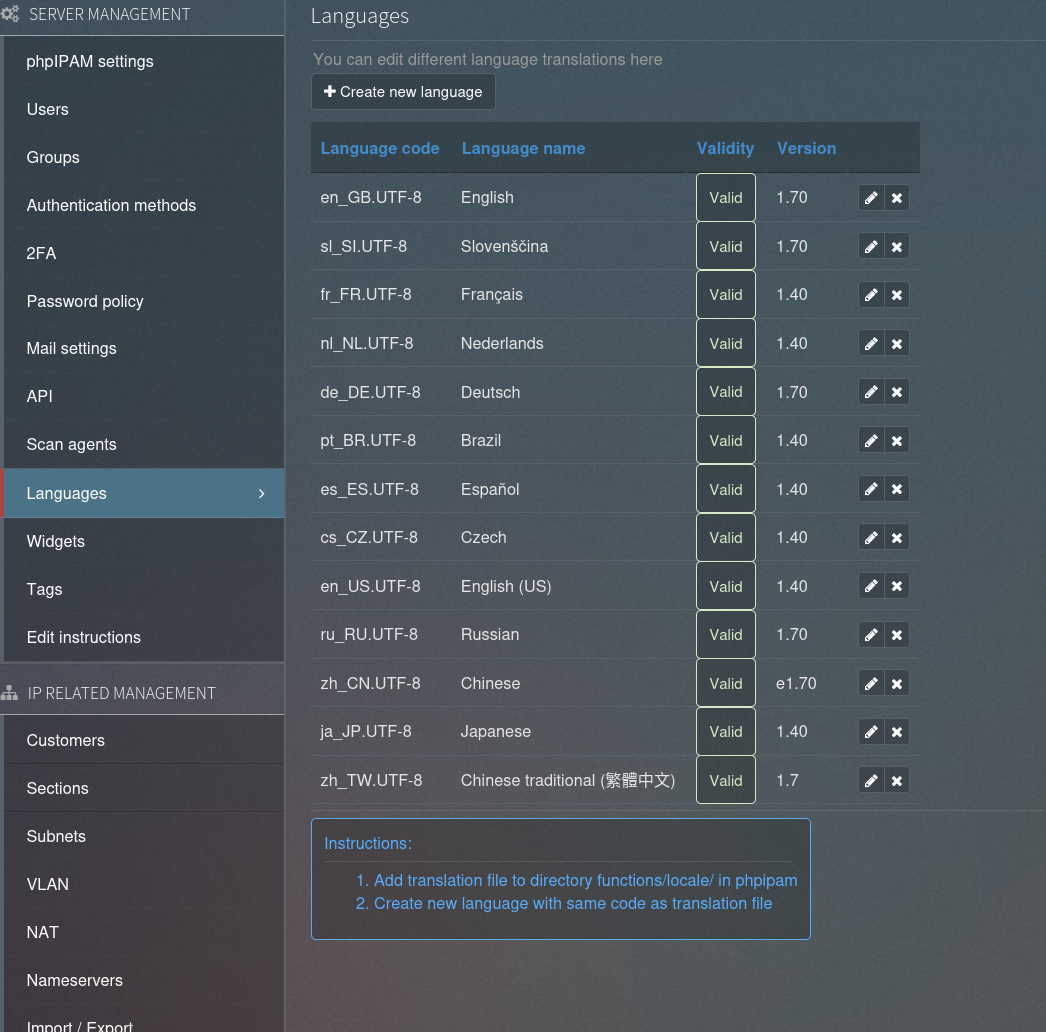The width and height of the screenshot is (1046, 1032).
Task: Expand the IP Related Management section header
Action: pyautogui.click(x=121, y=693)
